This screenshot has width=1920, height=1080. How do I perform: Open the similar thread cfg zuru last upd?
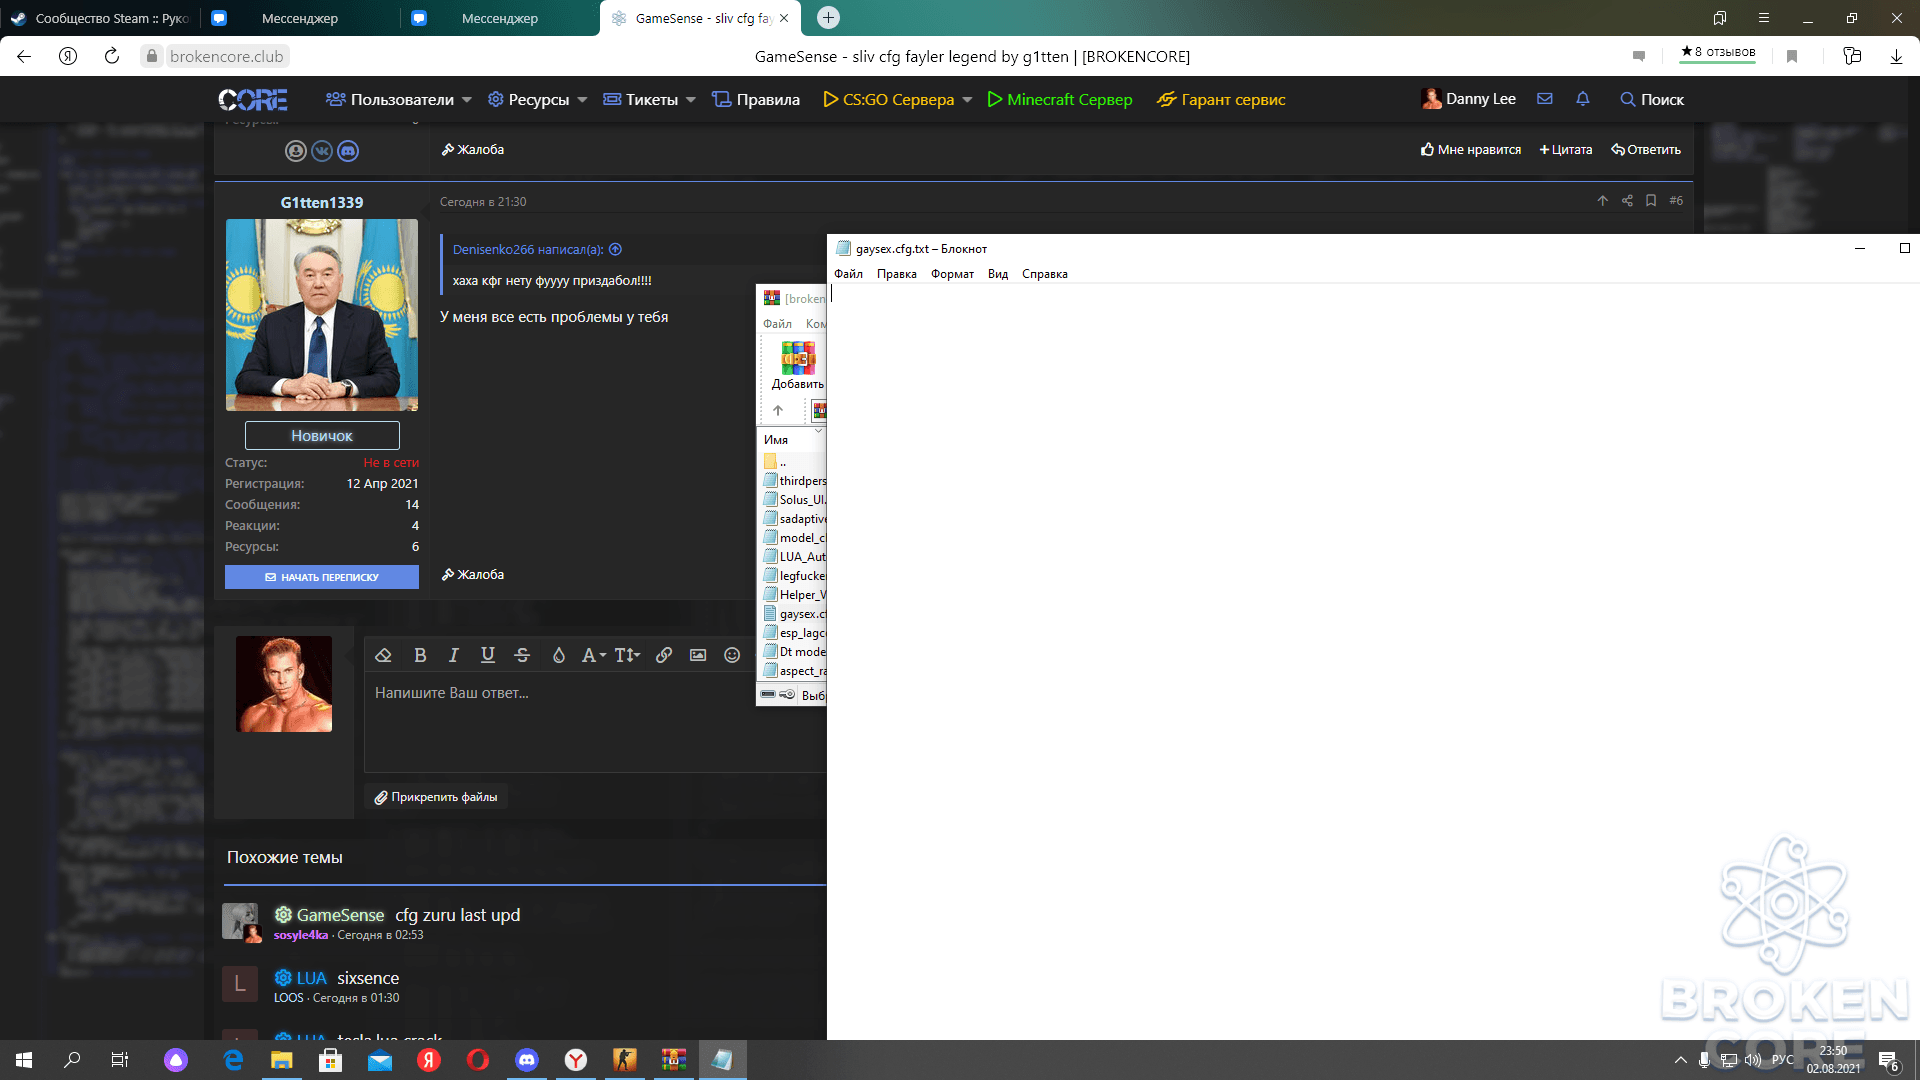[458, 915]
